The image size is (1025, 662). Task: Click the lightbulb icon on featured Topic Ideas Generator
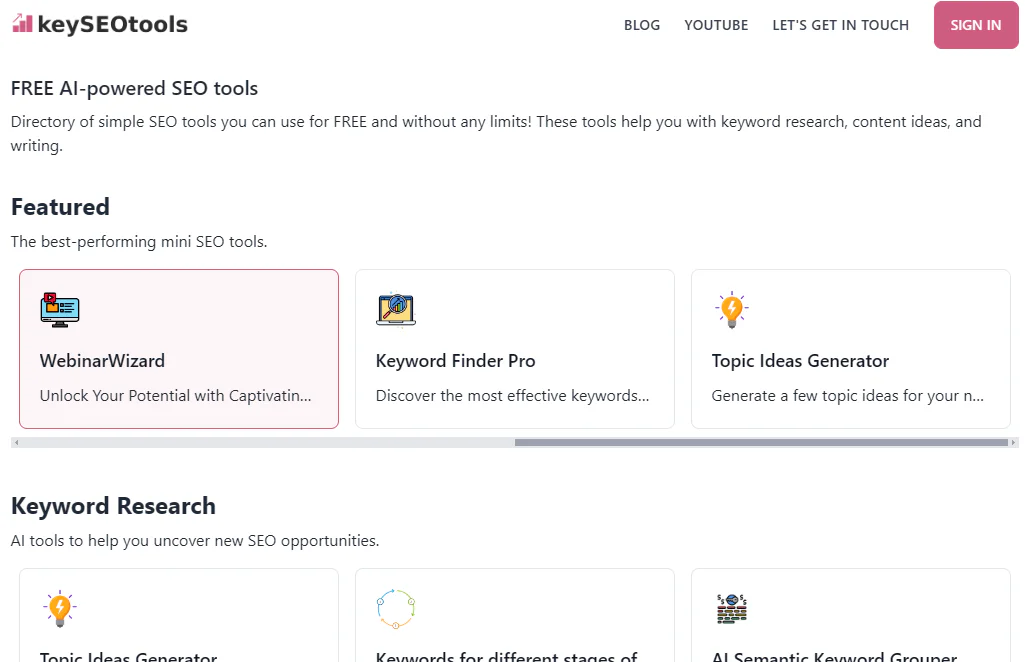pos(731,310)
